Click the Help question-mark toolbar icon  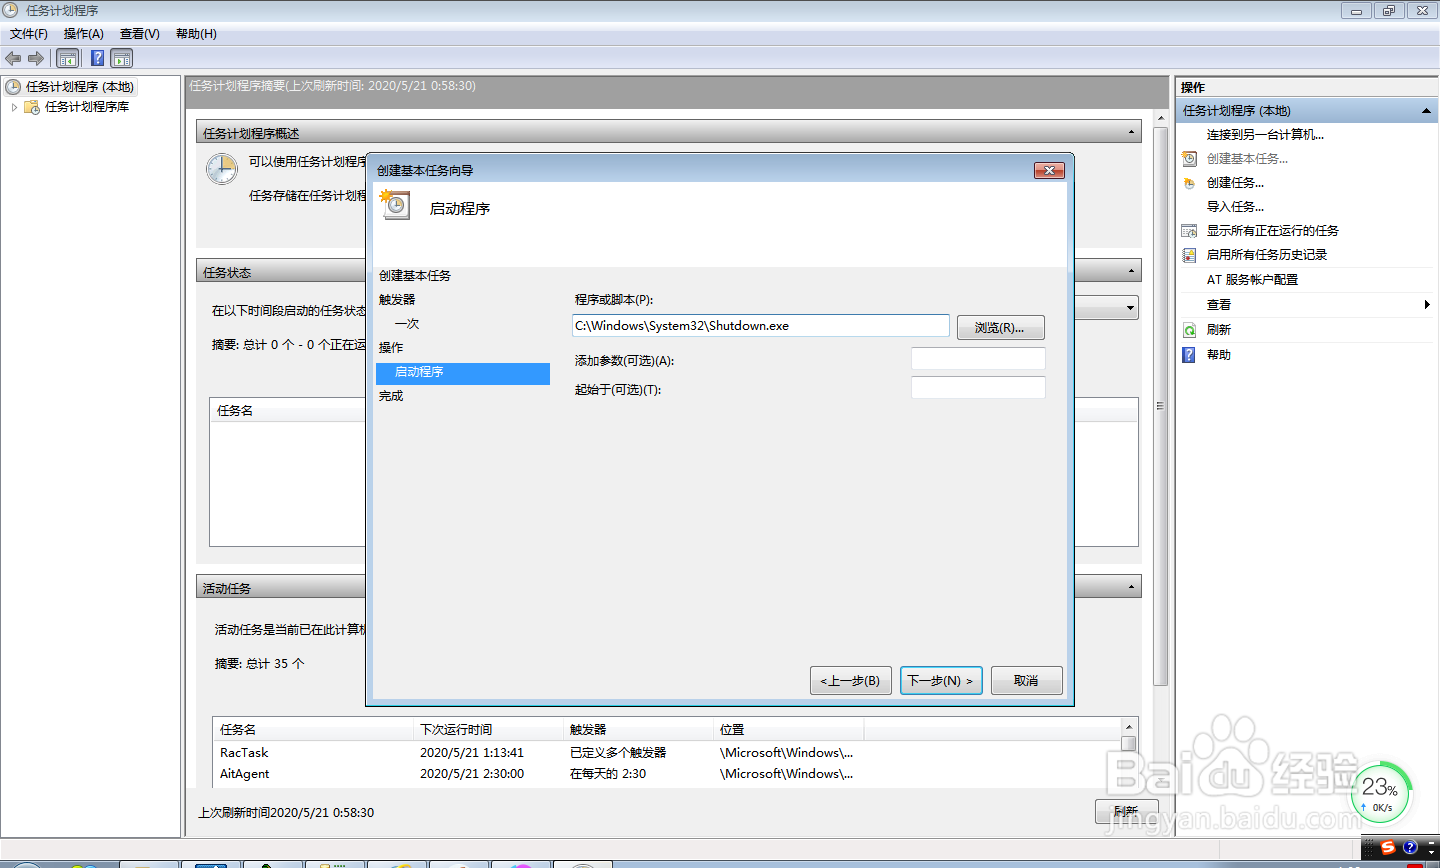click(96, 58)
